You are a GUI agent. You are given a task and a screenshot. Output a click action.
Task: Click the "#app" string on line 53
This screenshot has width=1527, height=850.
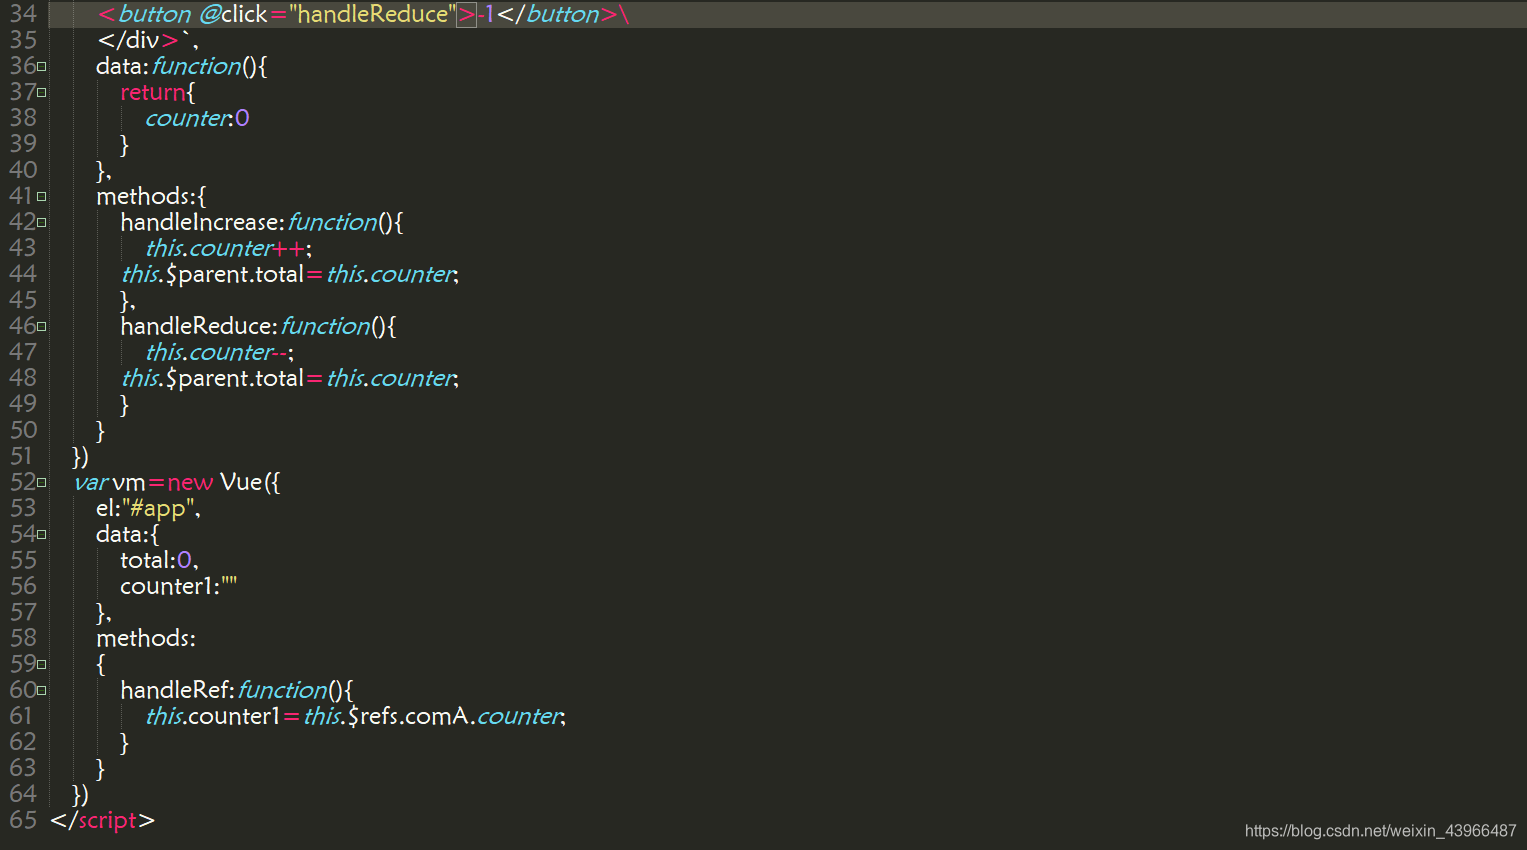point(158,508)
